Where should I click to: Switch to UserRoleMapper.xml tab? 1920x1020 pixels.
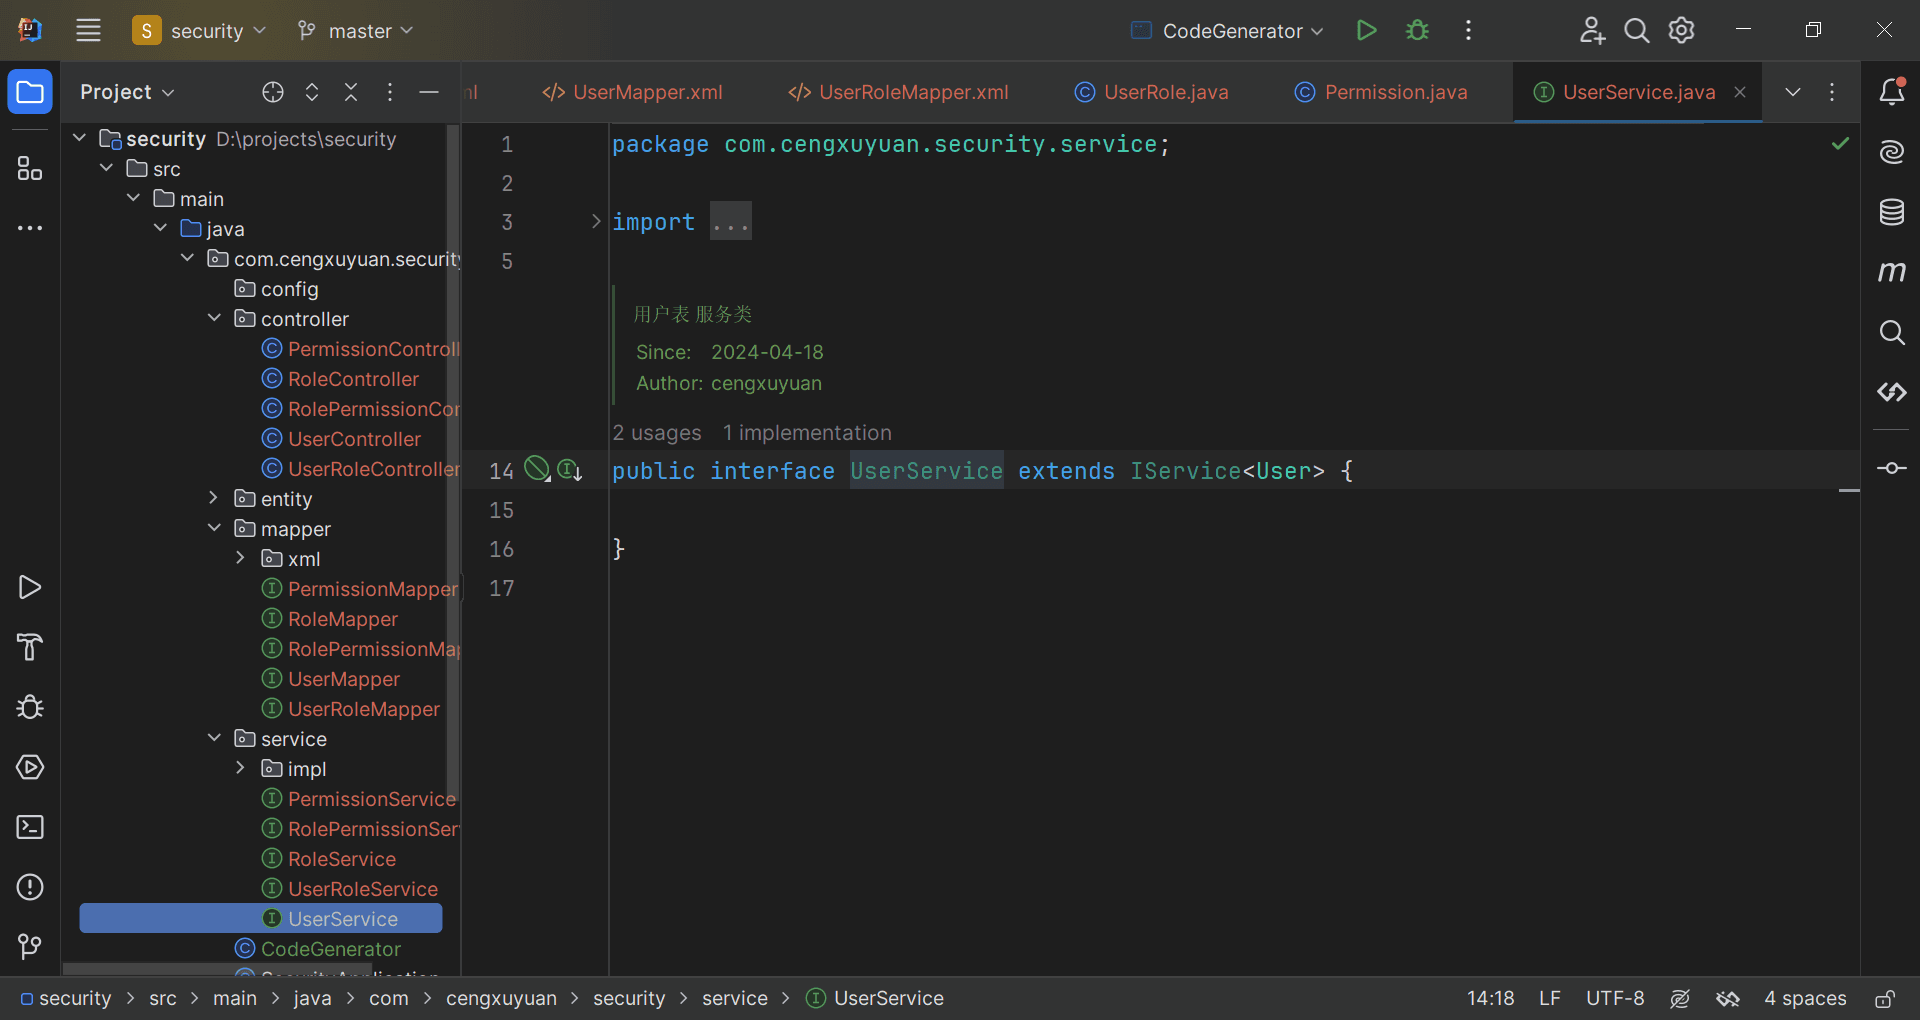(898, 92)
